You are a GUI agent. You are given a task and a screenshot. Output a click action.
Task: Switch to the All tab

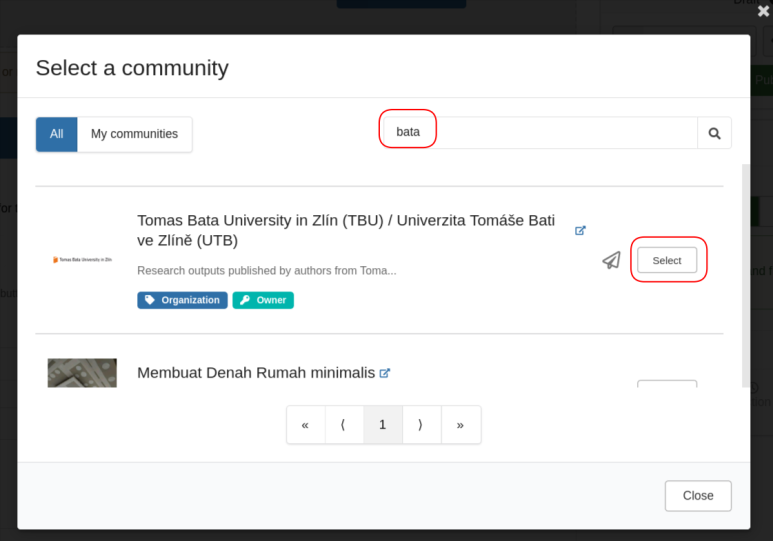click(57, 134)
